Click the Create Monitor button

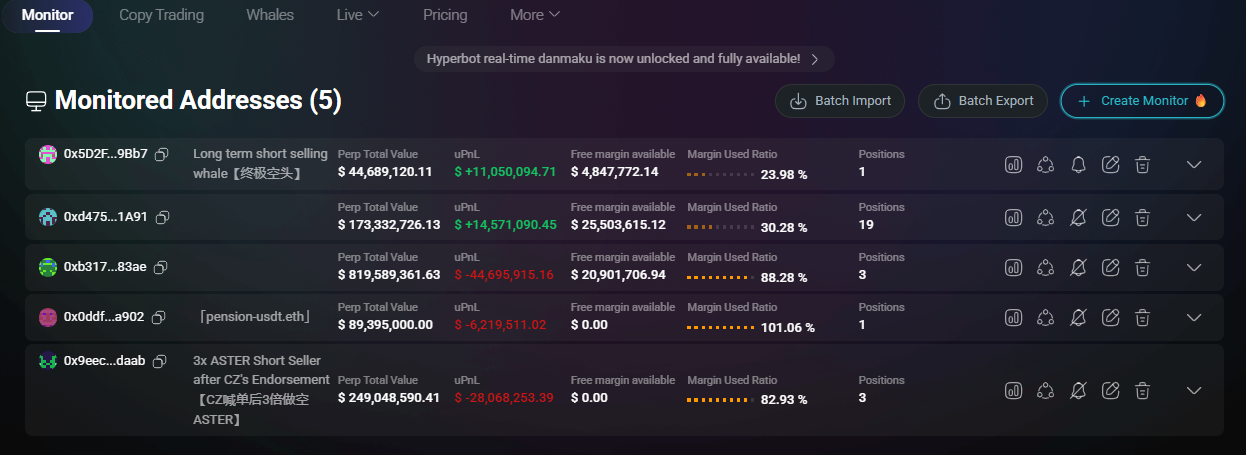[1142, 101]
